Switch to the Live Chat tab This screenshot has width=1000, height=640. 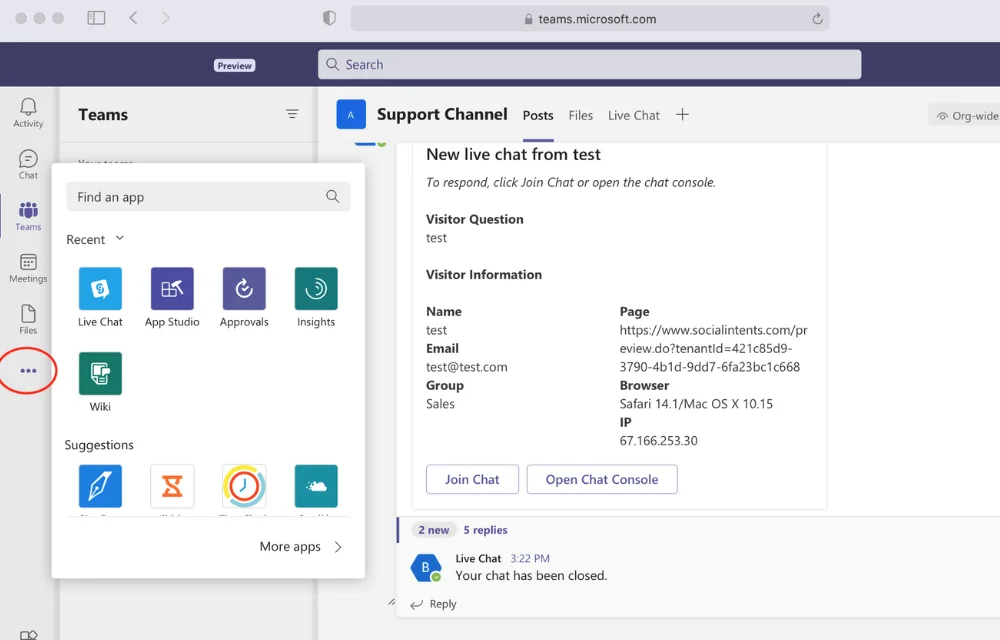click(634, 115)
